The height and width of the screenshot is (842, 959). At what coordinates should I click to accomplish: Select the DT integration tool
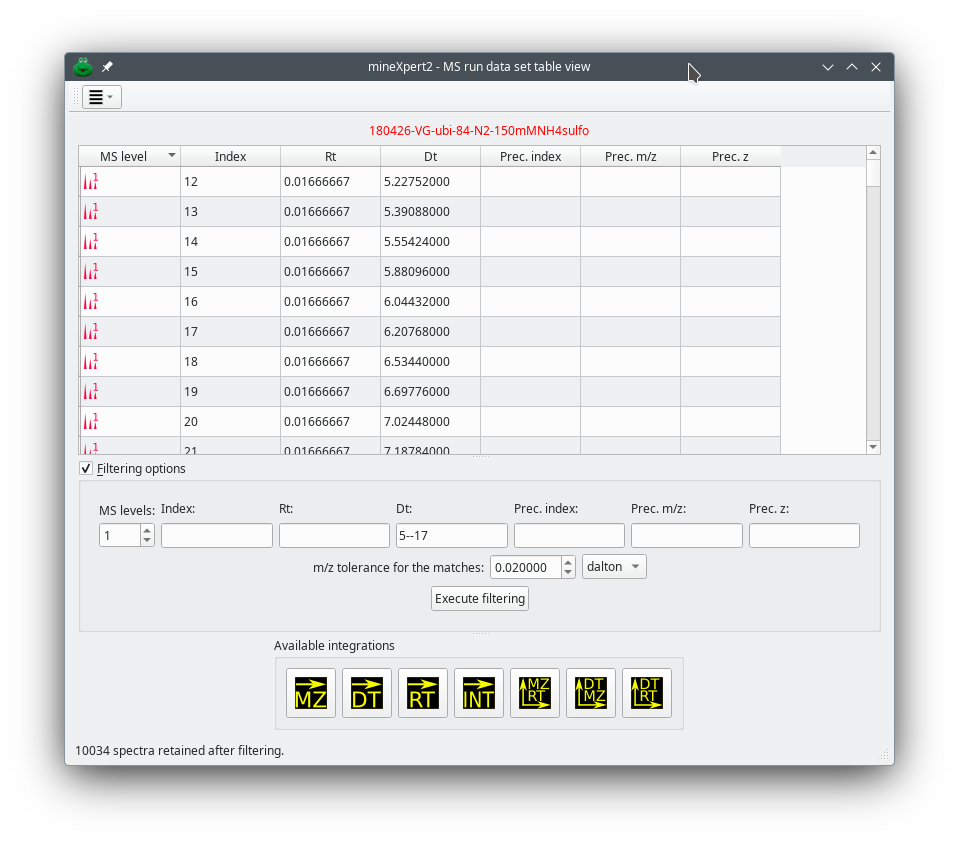point(367,693)
